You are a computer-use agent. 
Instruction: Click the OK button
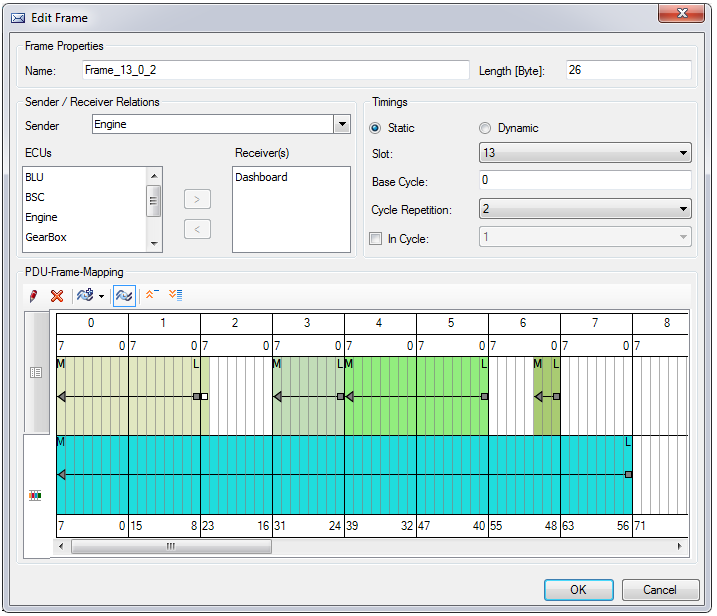pos(578,590)
